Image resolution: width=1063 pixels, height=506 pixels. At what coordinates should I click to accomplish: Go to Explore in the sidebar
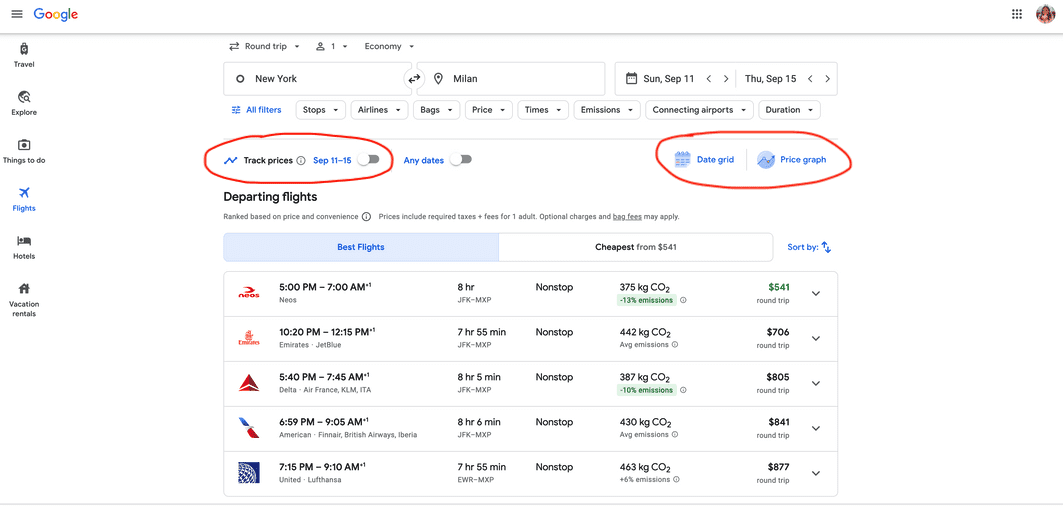click(x=24, y=103)
